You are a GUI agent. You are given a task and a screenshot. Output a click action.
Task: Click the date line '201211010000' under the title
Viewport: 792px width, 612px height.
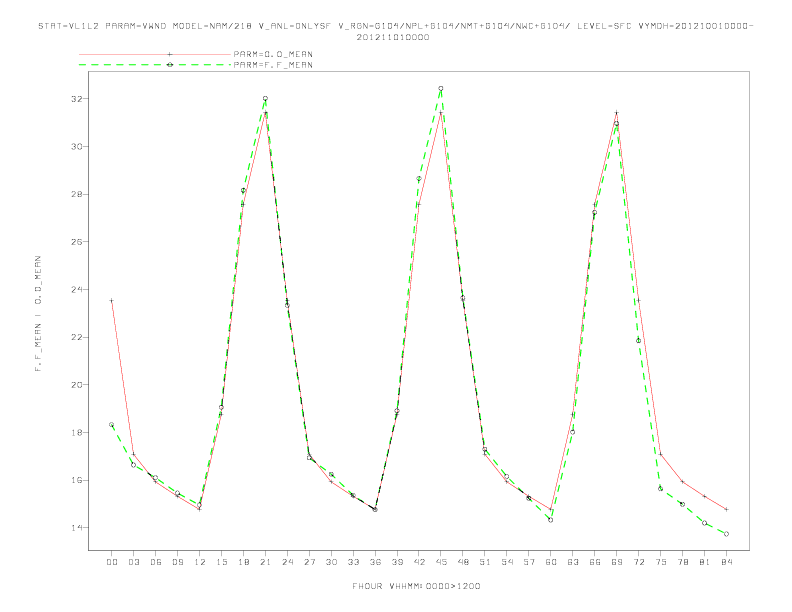pyautogui.click(x=393, y=37)
